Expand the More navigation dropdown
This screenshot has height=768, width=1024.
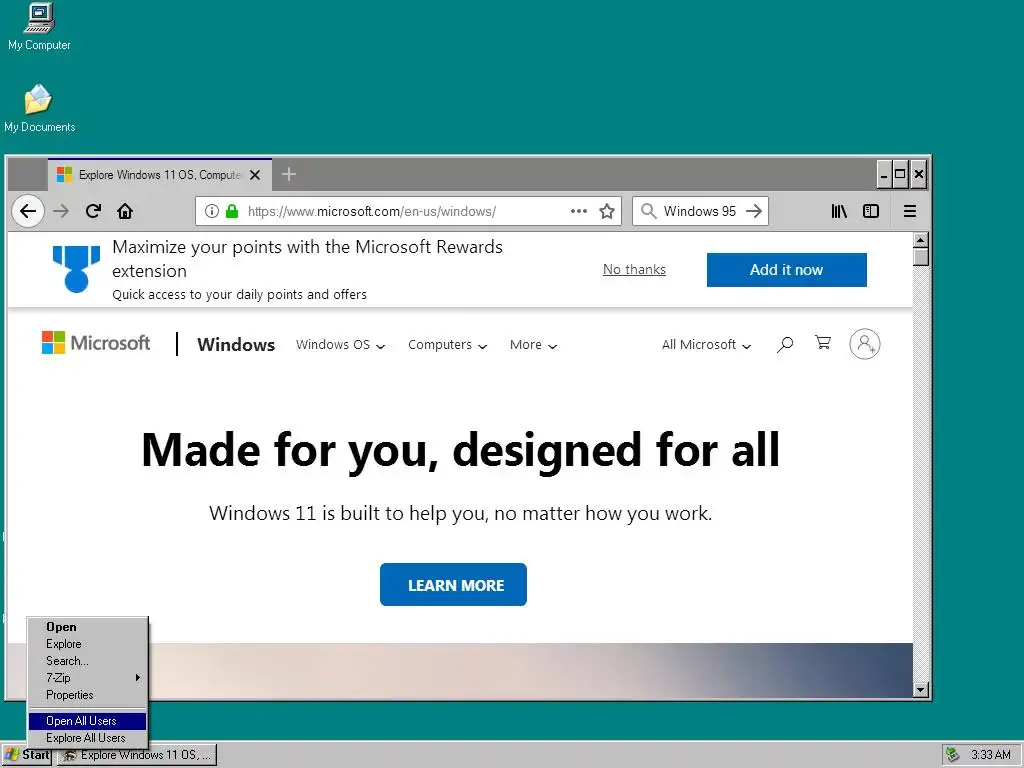(534, 345)
